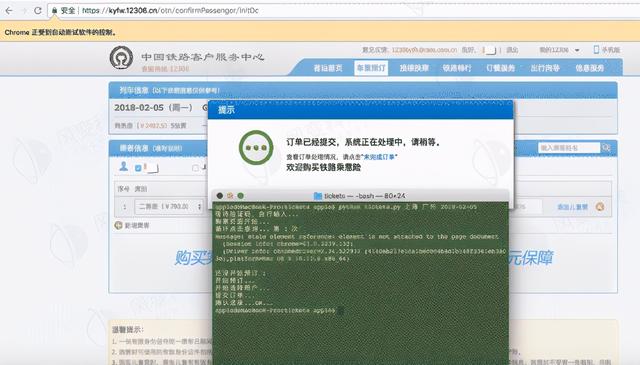The image size is (640, 365).
Task: Click the orange delete passenger icon
Action: point(600,207)
